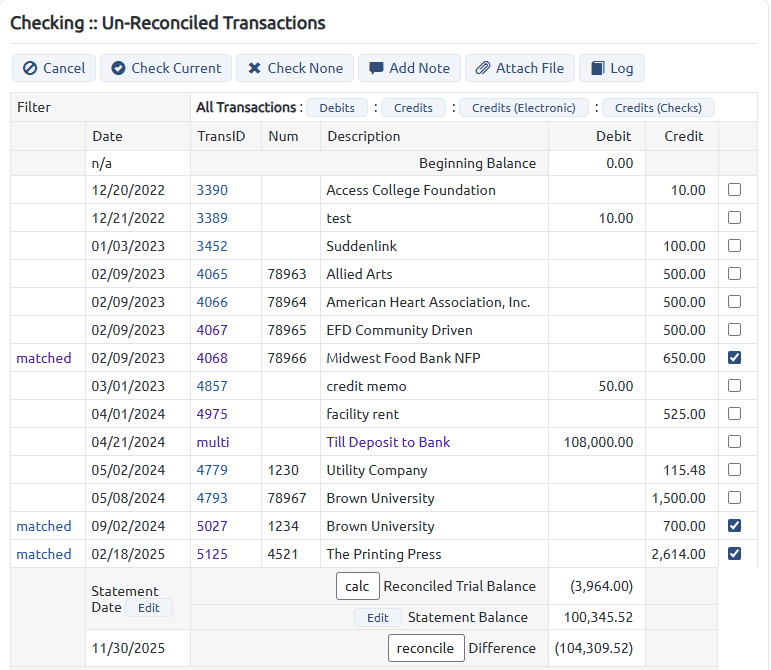Viewport: 771px width, 670px height.
Task: Open the Log book button
Action: pos(612,68)
